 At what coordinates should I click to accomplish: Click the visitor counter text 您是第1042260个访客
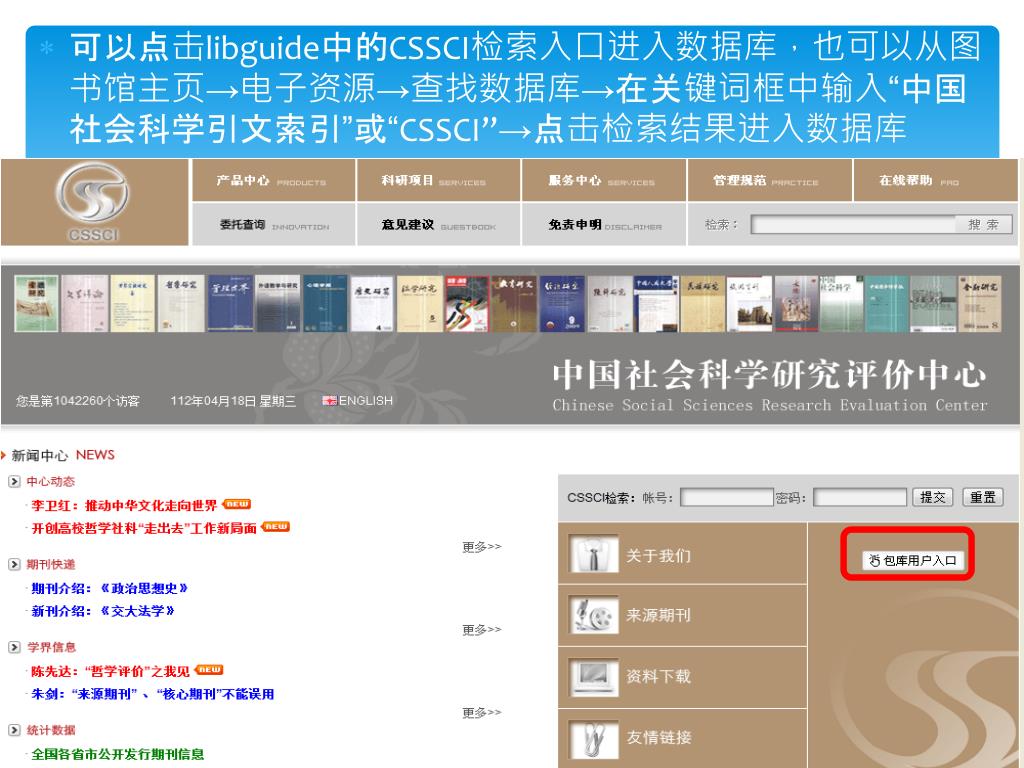tap(78, 401)
